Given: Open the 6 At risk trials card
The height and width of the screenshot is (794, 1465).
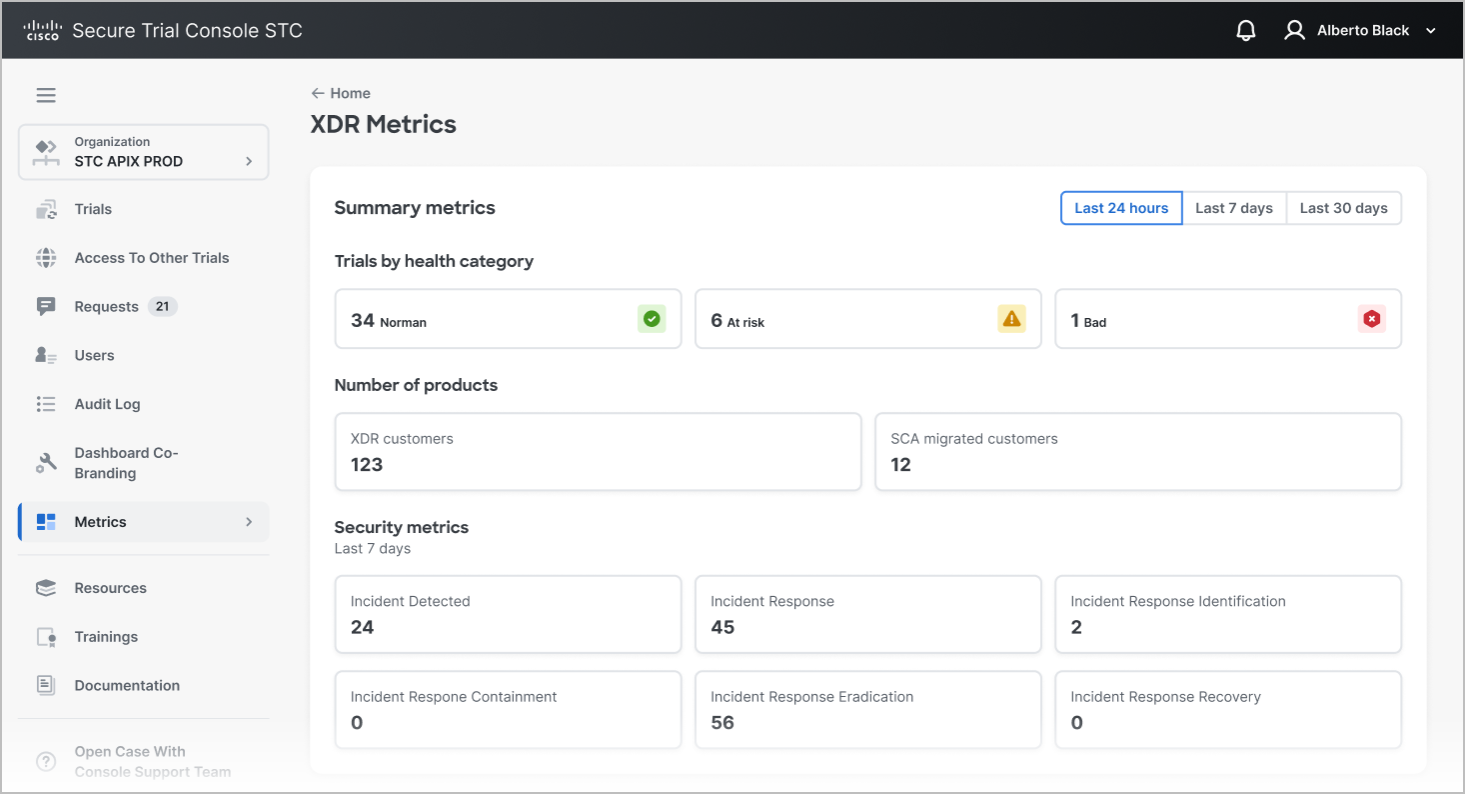Looking at the screenshot, I should 868,319.
